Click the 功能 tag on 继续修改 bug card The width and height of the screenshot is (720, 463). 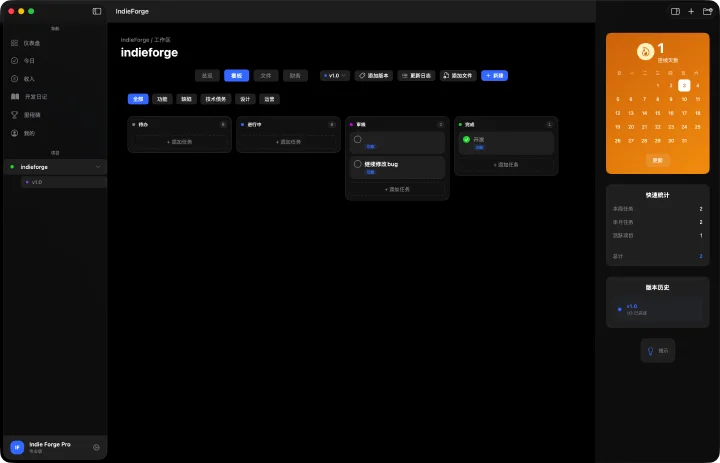(x=370, y=172)
